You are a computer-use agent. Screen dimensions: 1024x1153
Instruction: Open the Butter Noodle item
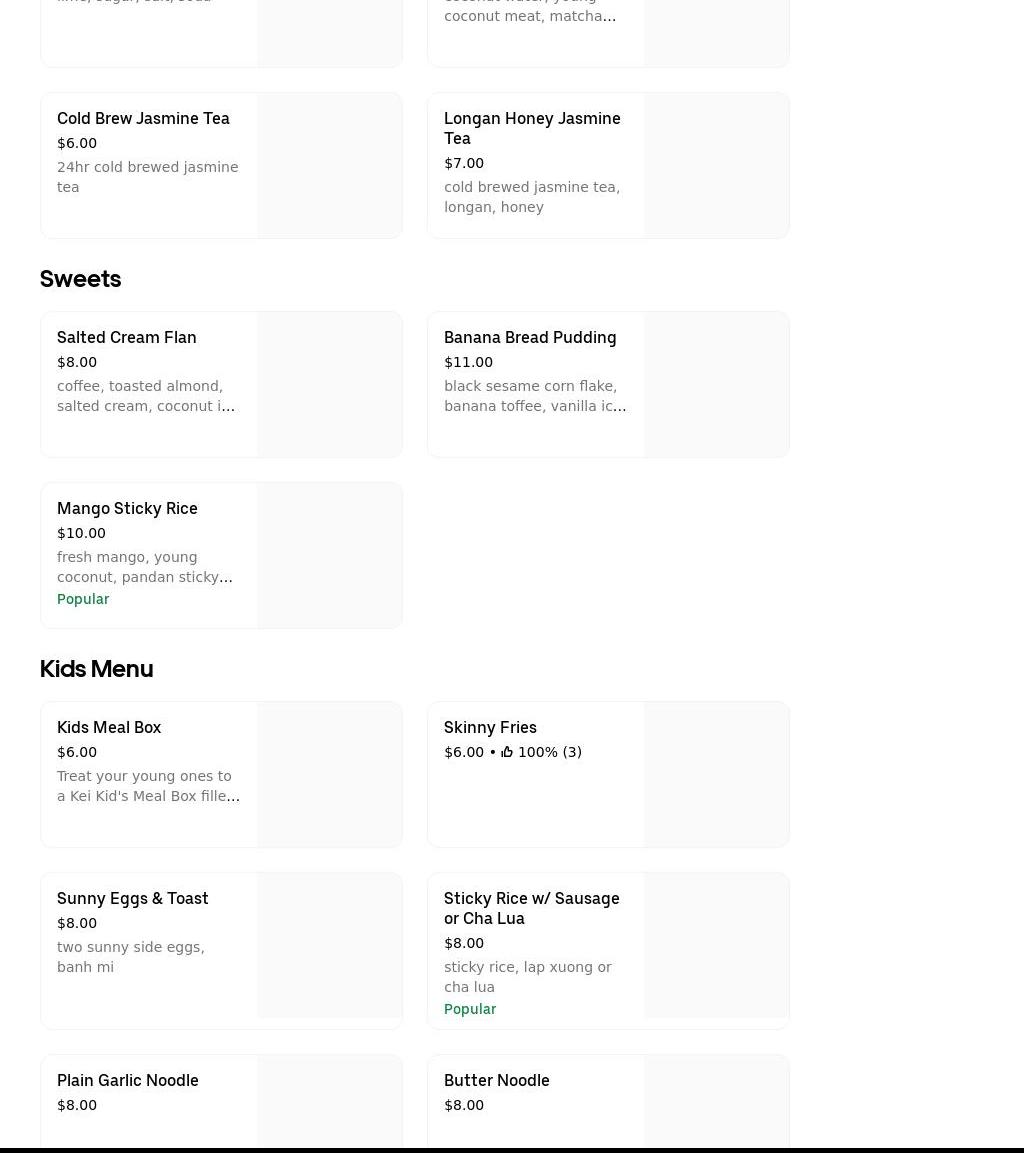click(497, 1080)
